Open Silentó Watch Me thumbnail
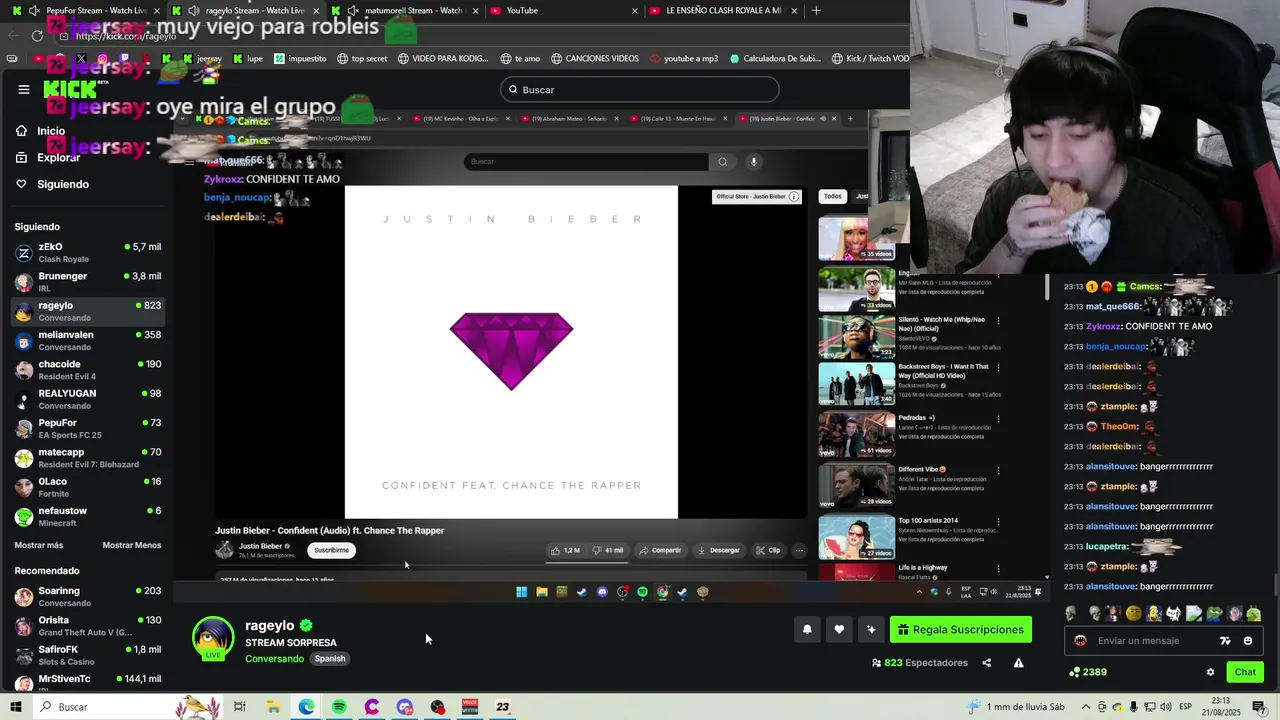The height and width of the screenshot is (720, 1280). coord(857,337)
